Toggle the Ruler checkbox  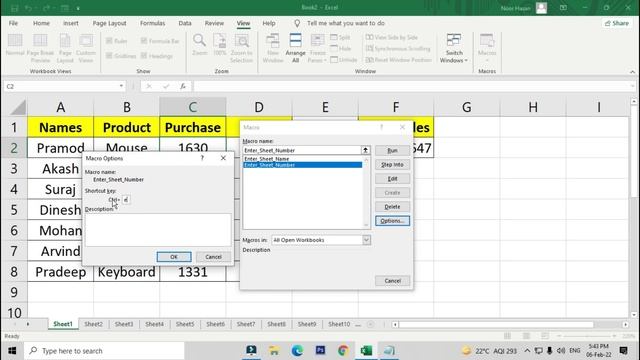tap(109, 41)
